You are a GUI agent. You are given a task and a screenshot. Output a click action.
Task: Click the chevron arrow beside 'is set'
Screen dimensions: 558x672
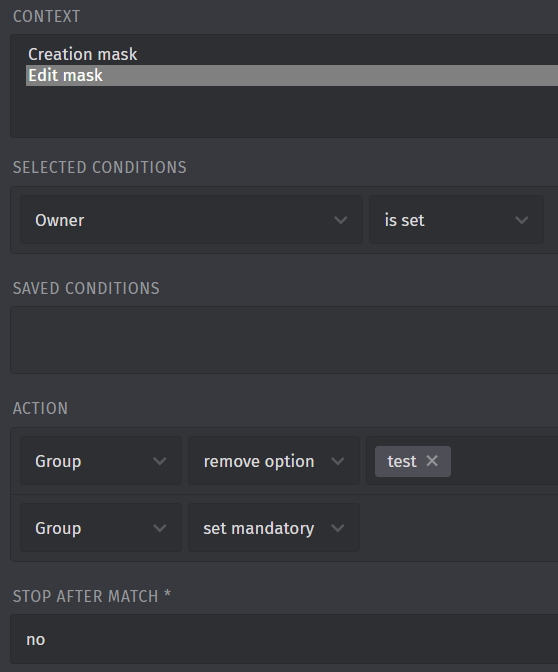coord(522,220)
